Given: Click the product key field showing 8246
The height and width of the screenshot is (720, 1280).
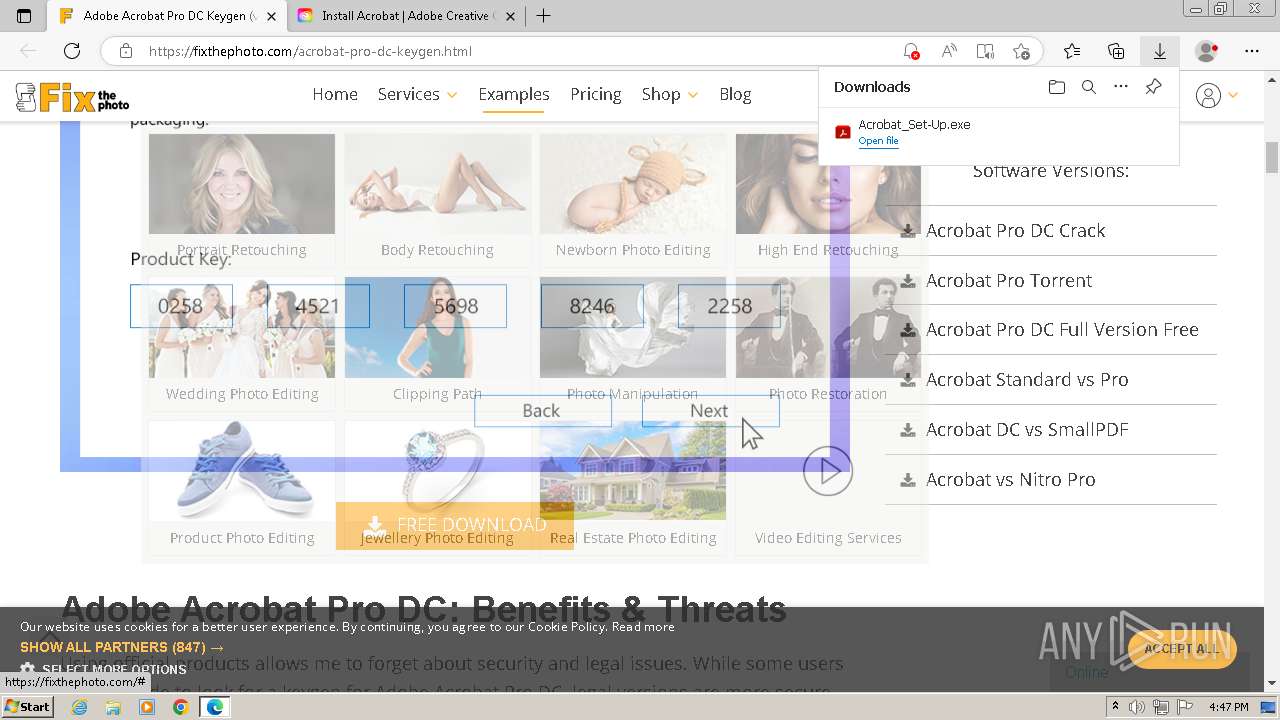Looking at the screenshot, I should (x=592, y=306).
